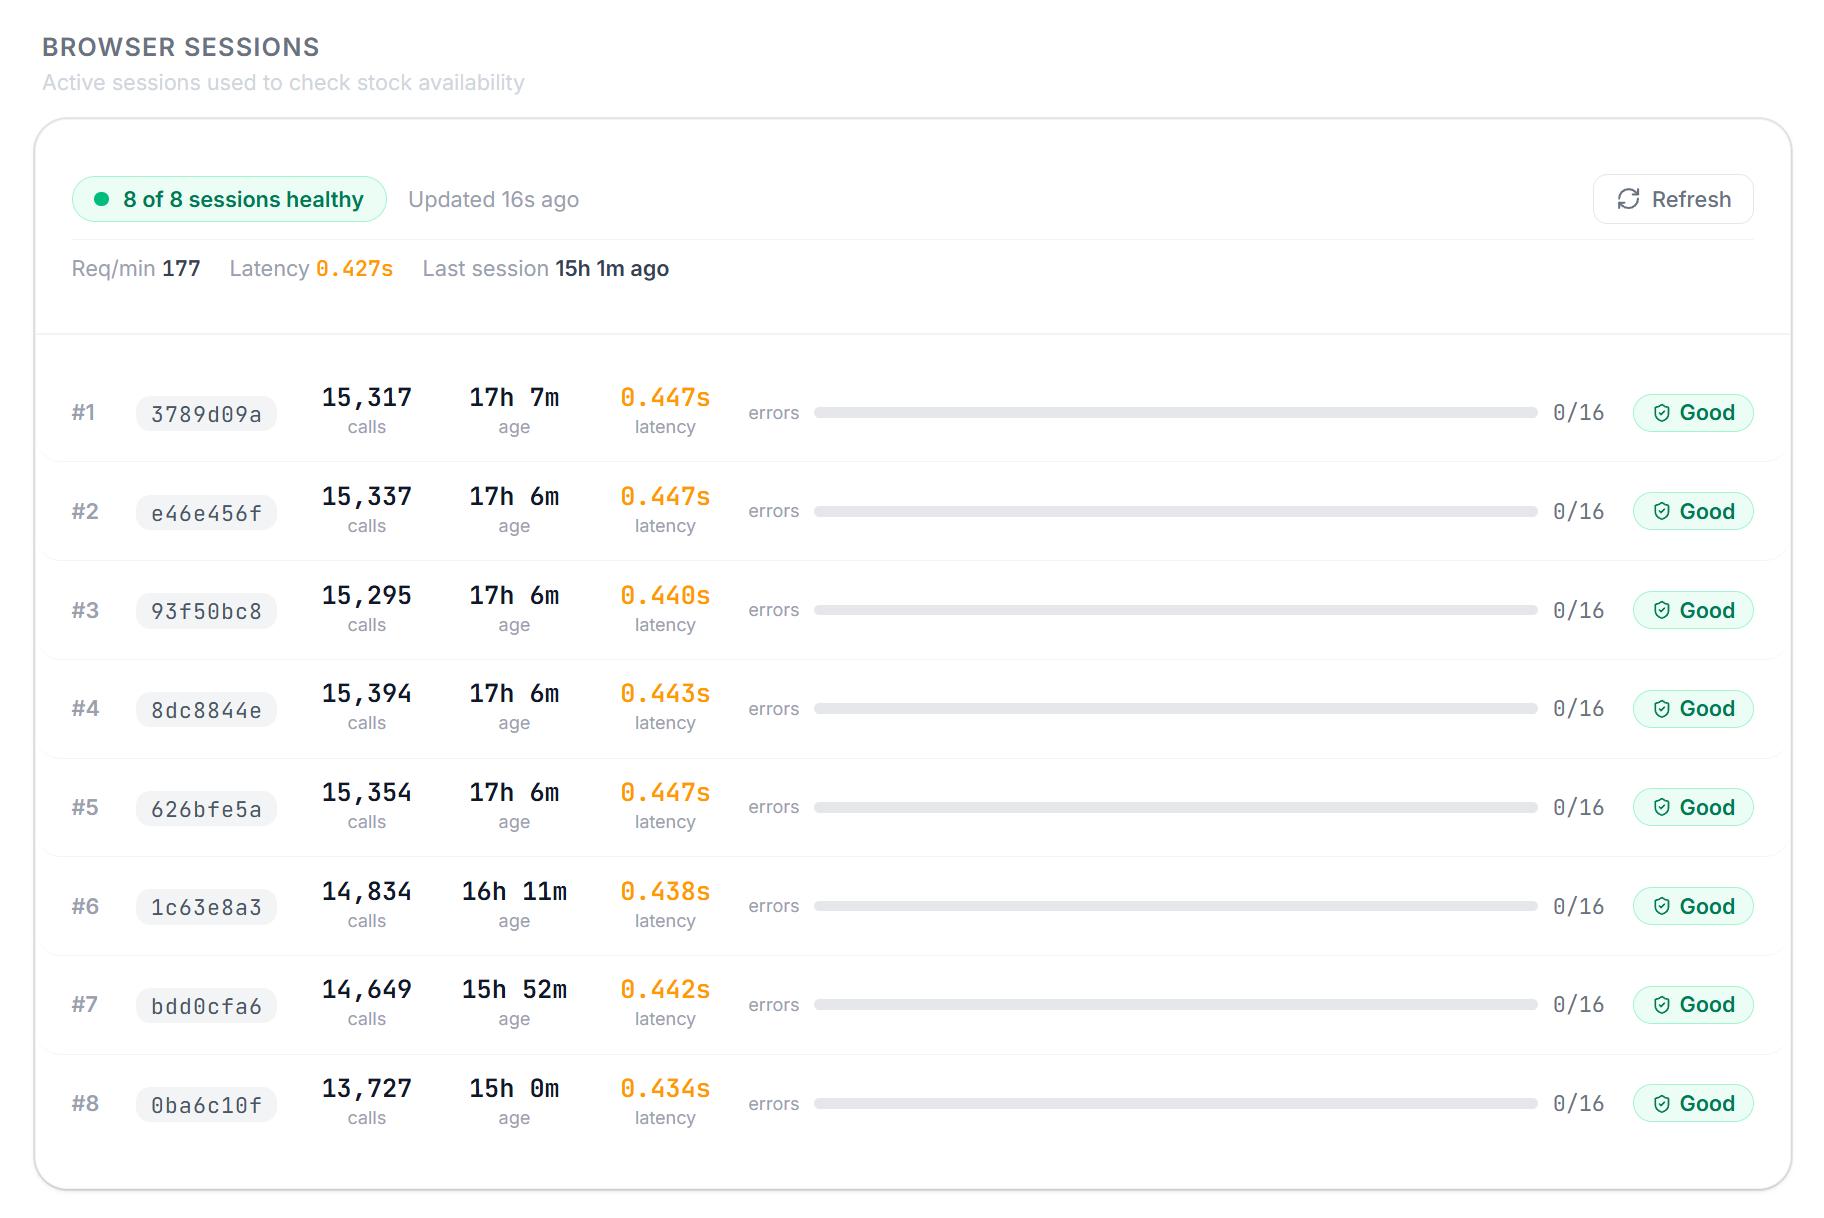1824x1218 pixels.
Task: Click the 0/16 error count for session 626bfe5a
Action: pos(1578,808)
